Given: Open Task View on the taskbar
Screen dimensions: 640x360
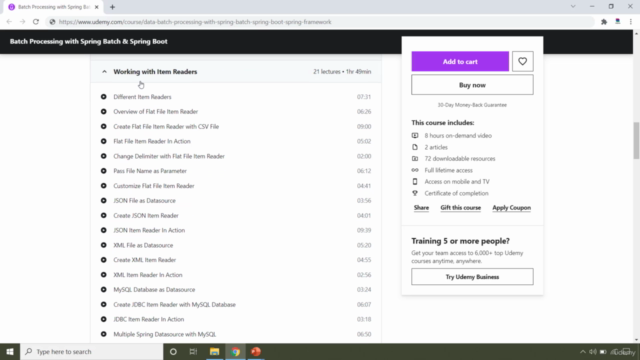Looking at the screenshot, I should click(x=193, y=351).
